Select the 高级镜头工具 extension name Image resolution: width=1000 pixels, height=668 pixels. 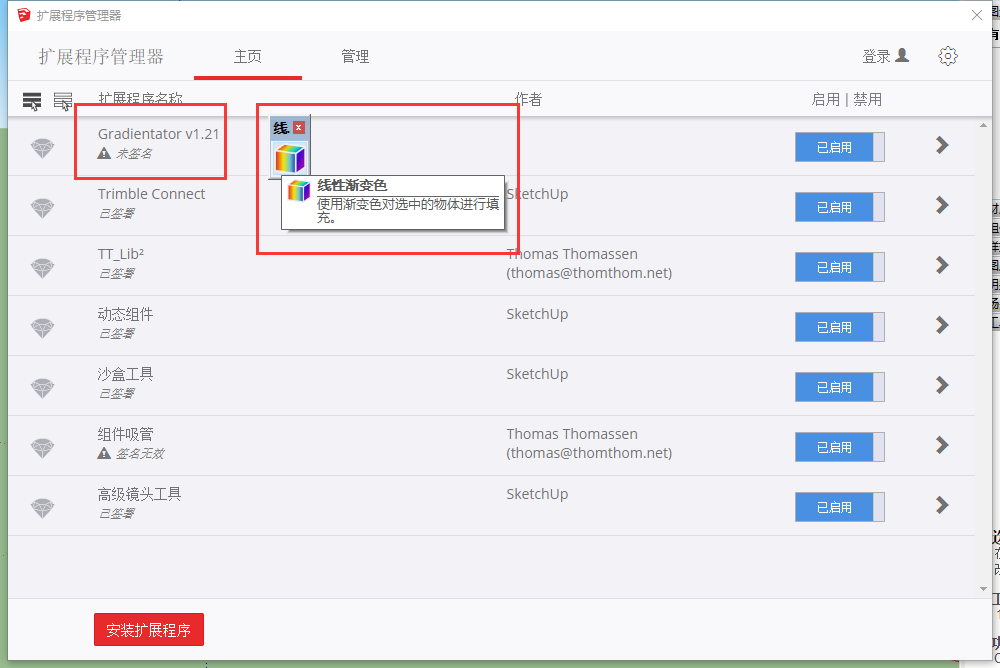(139, 494)
